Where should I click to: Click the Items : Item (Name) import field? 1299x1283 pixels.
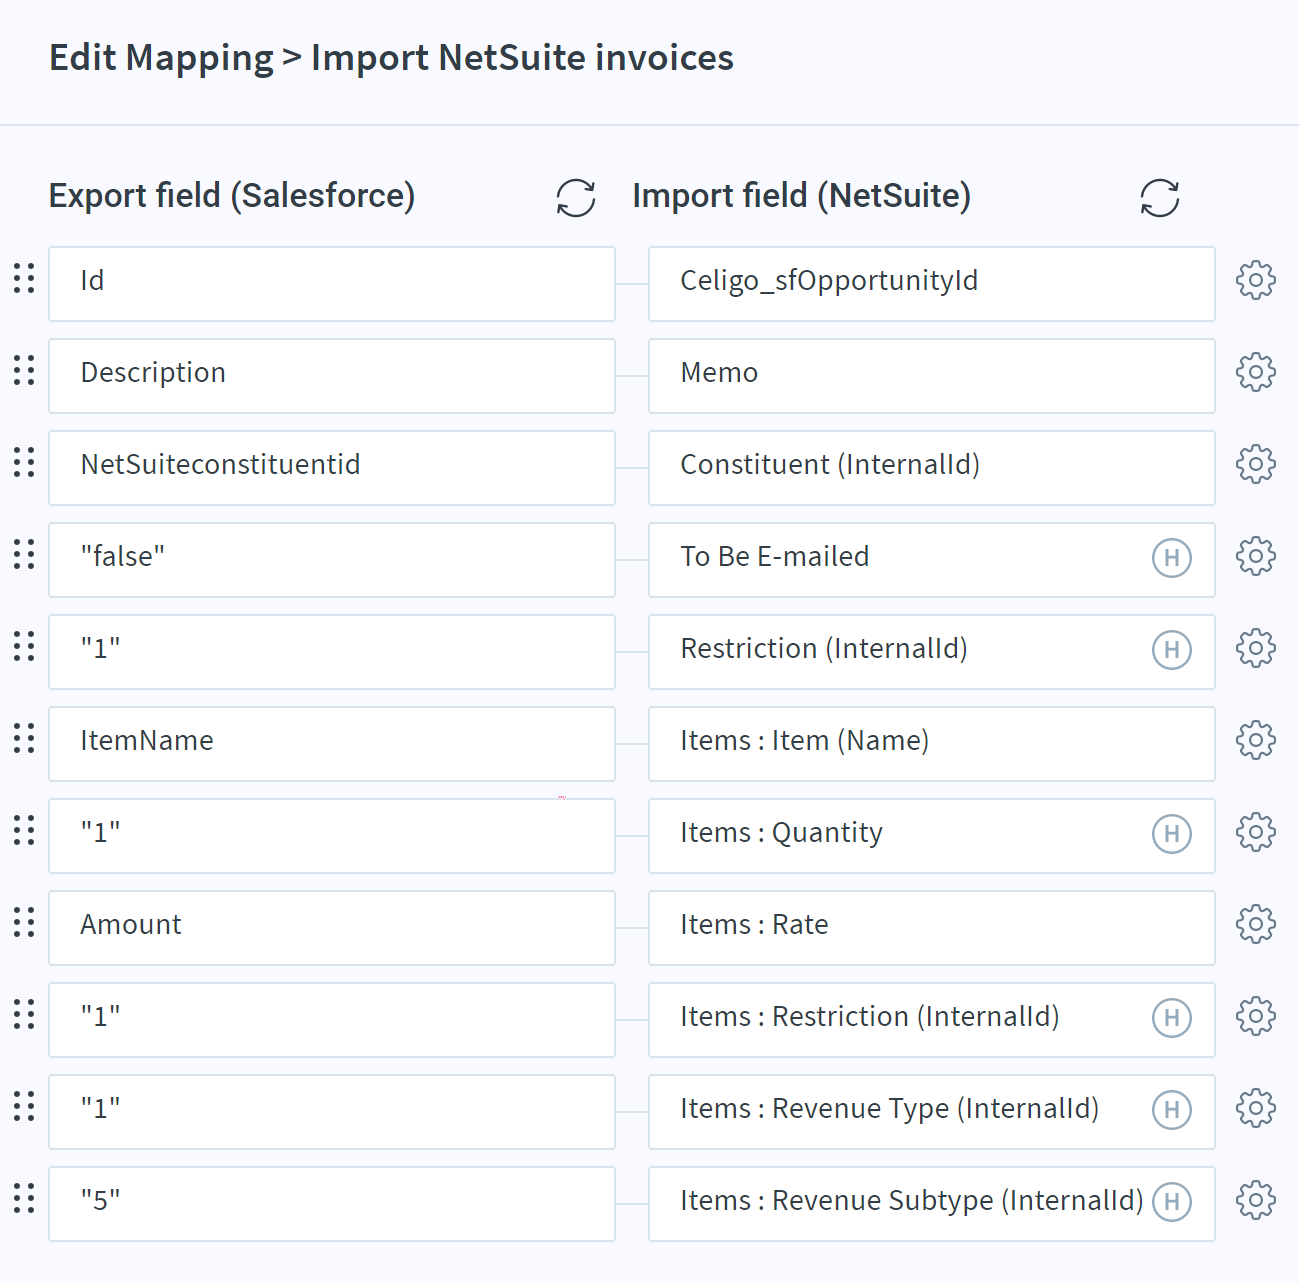coord(932,744)
